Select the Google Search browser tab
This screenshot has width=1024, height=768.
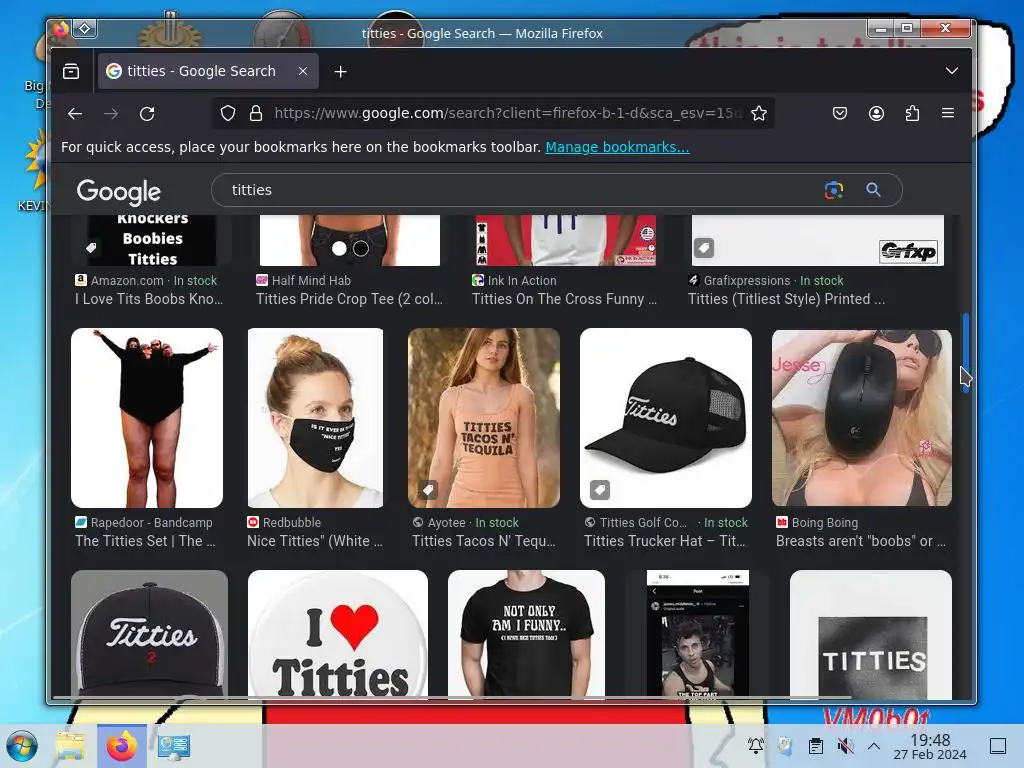(x=208, y=71)
